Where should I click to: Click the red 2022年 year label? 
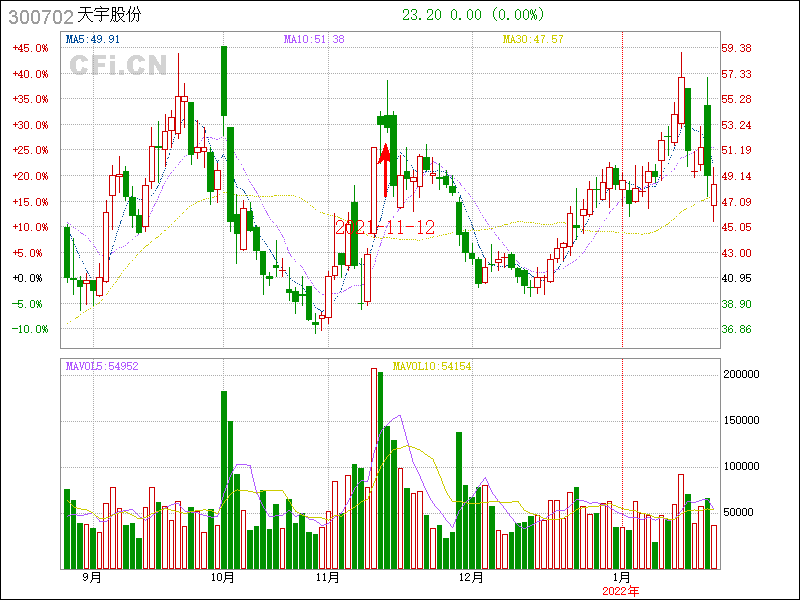620,591
